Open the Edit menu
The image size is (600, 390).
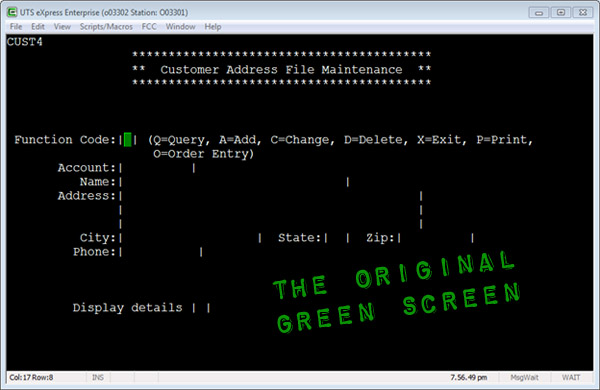coord(38,26)
